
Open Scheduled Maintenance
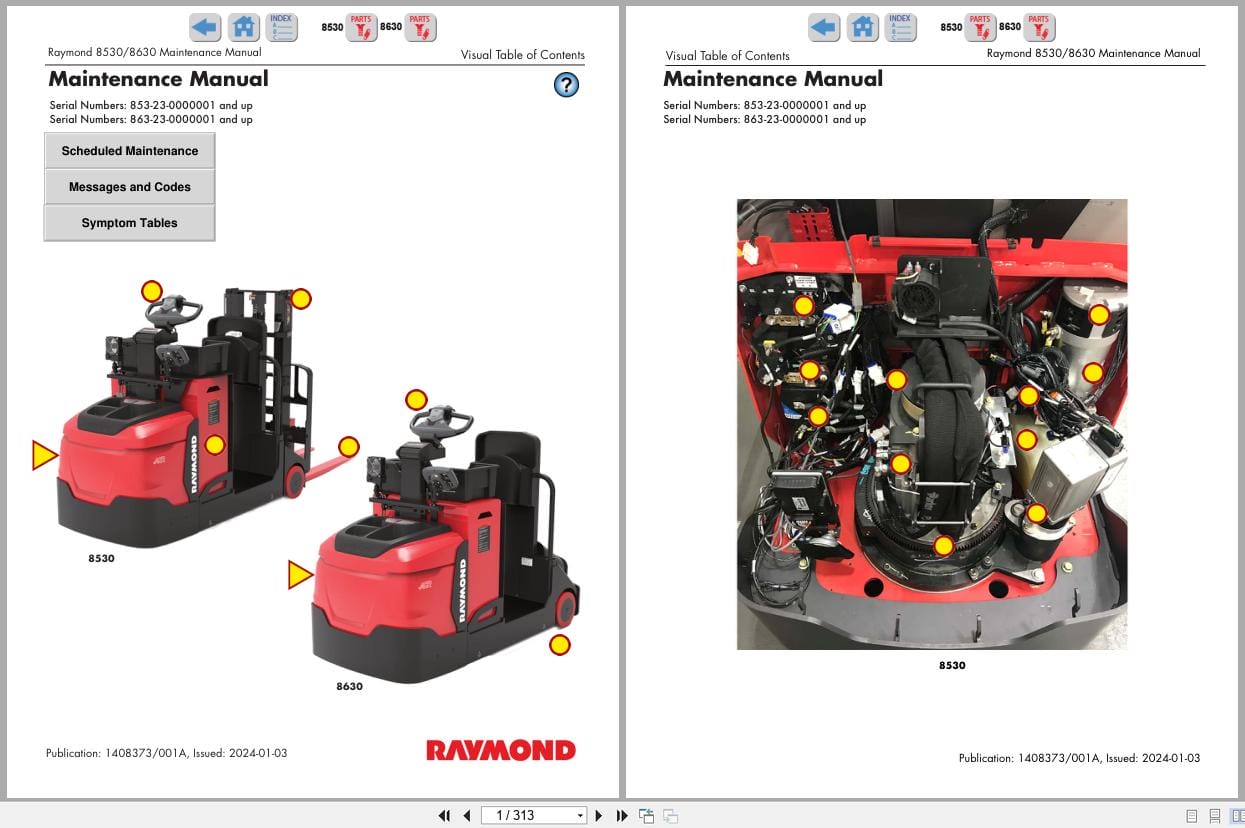click(x=130, y=151)
